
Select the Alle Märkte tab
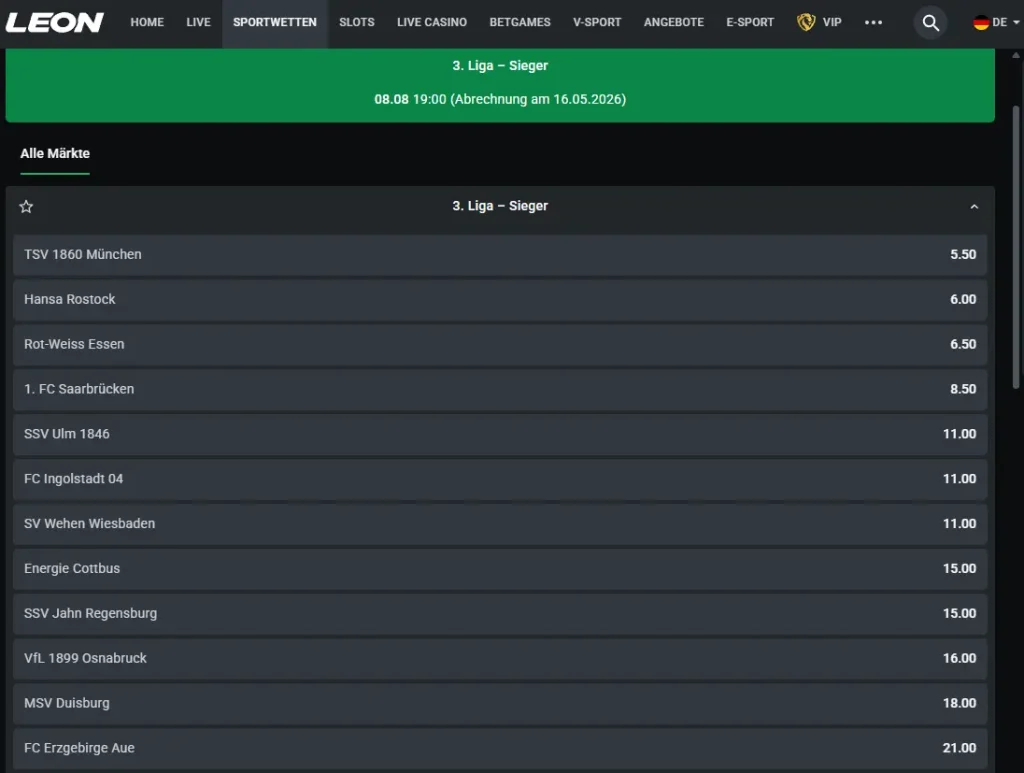click(x=55, y=153)
